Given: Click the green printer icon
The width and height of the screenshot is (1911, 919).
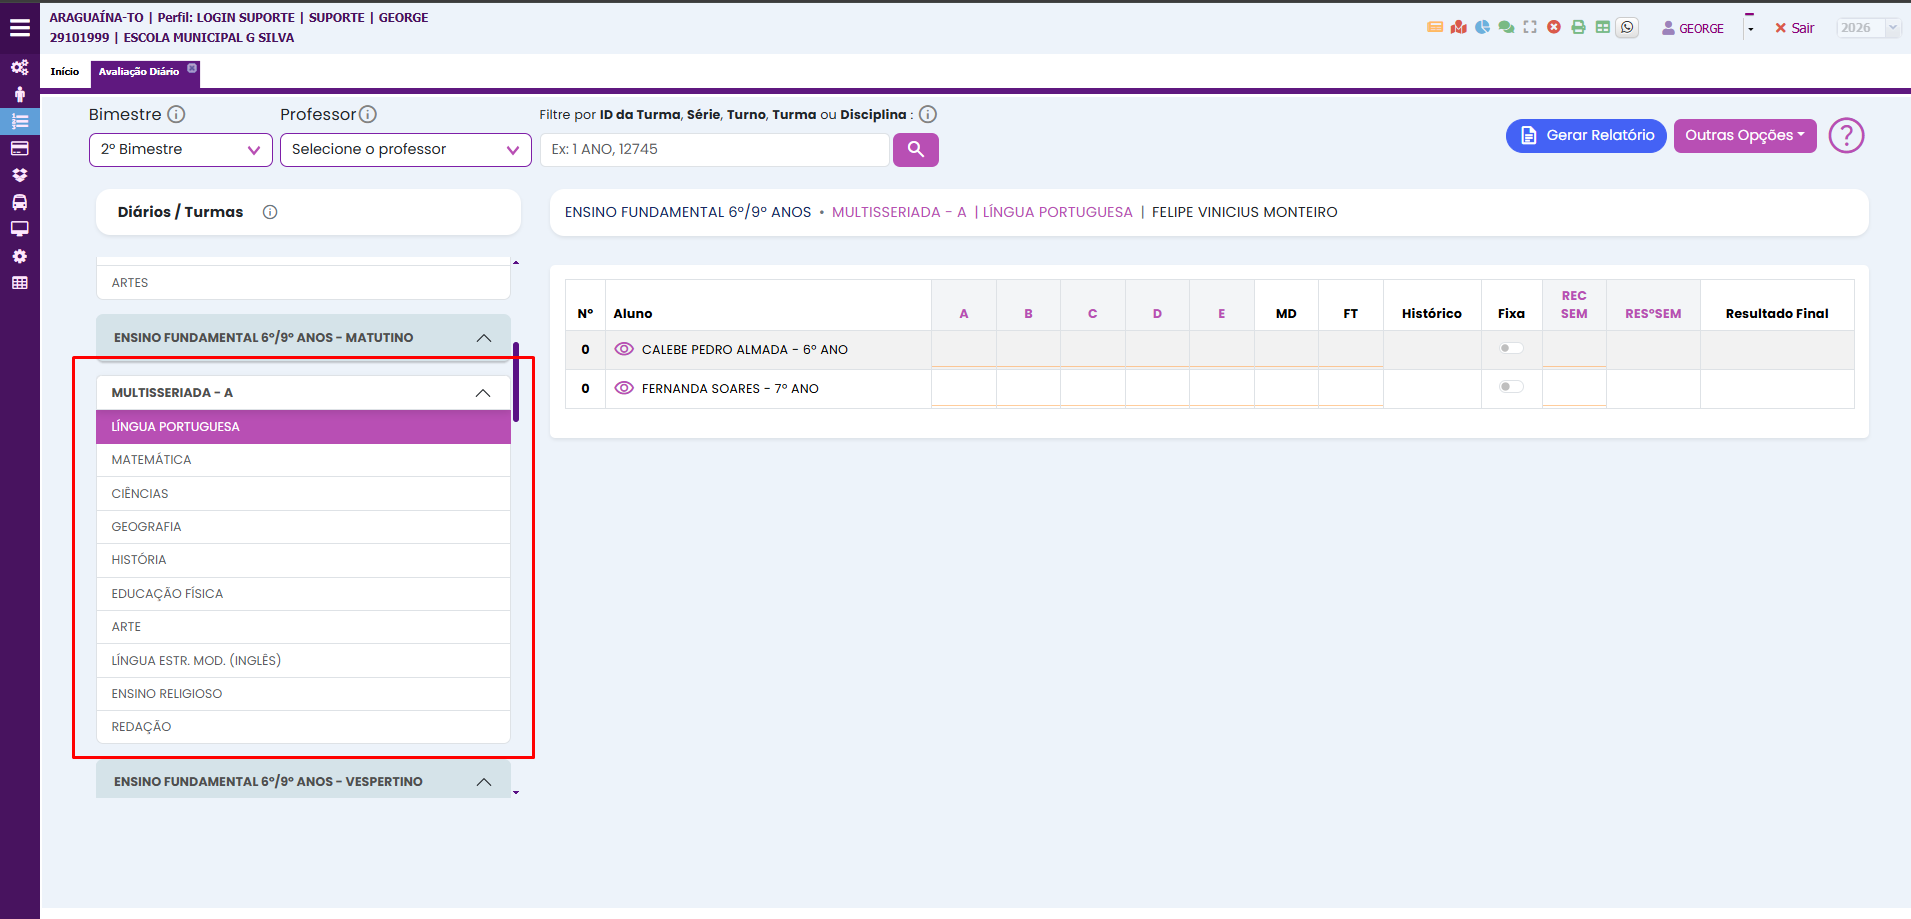Looking at the screenshot, I should [x=1578, y=28].
